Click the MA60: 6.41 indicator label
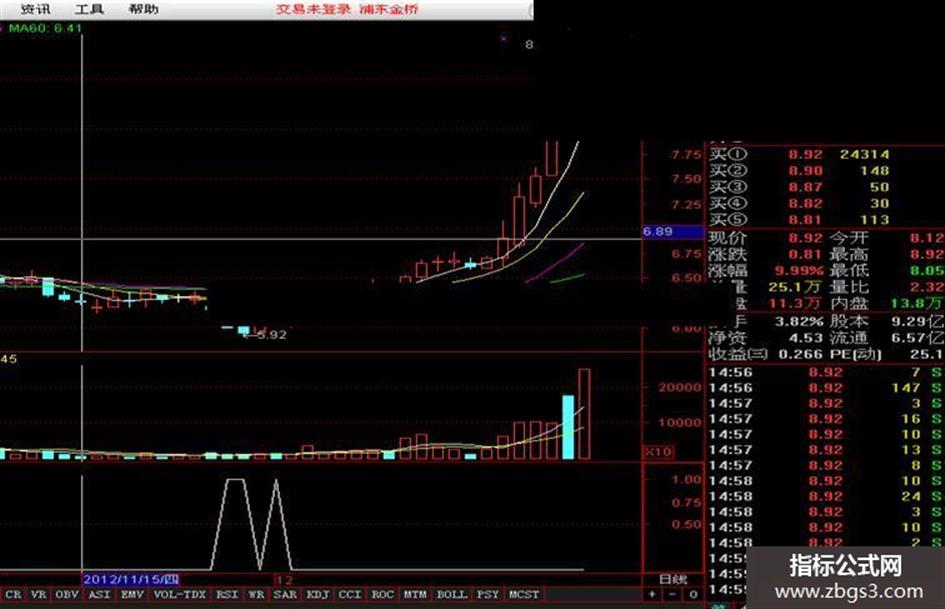Image resolution: width=945 pixels, height=609 pixels. (45, 28)
